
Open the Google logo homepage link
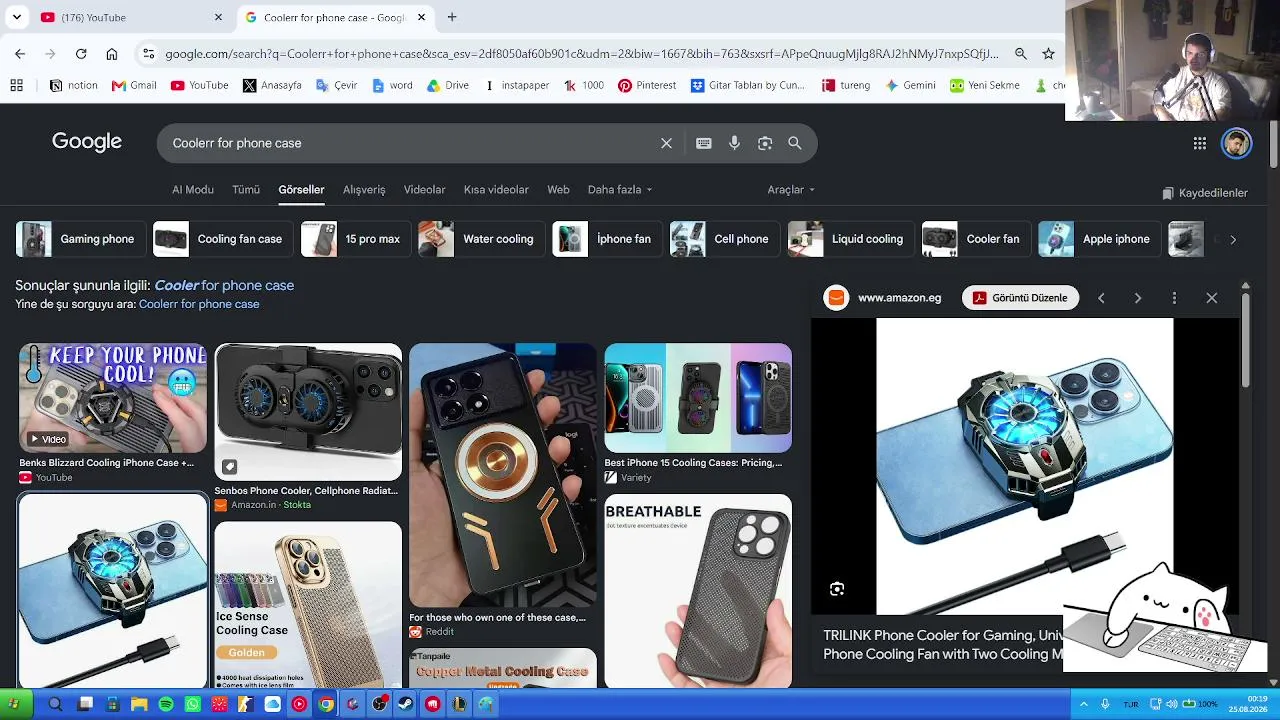click(87, 142)
